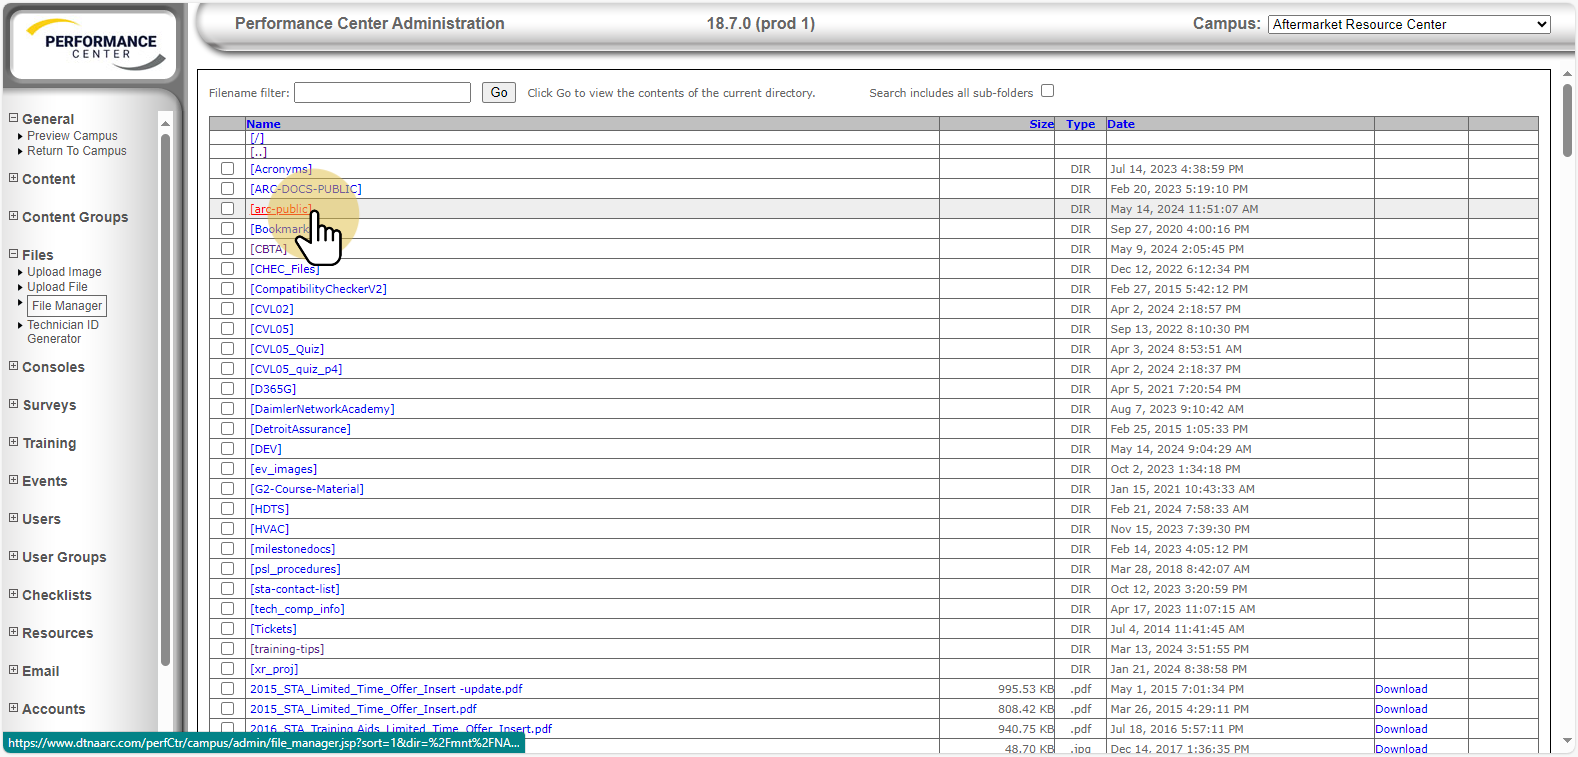Expand the Content Groups section
Image resolution: width=1578 pixels, height=757 pixels.
click(14, 216)
